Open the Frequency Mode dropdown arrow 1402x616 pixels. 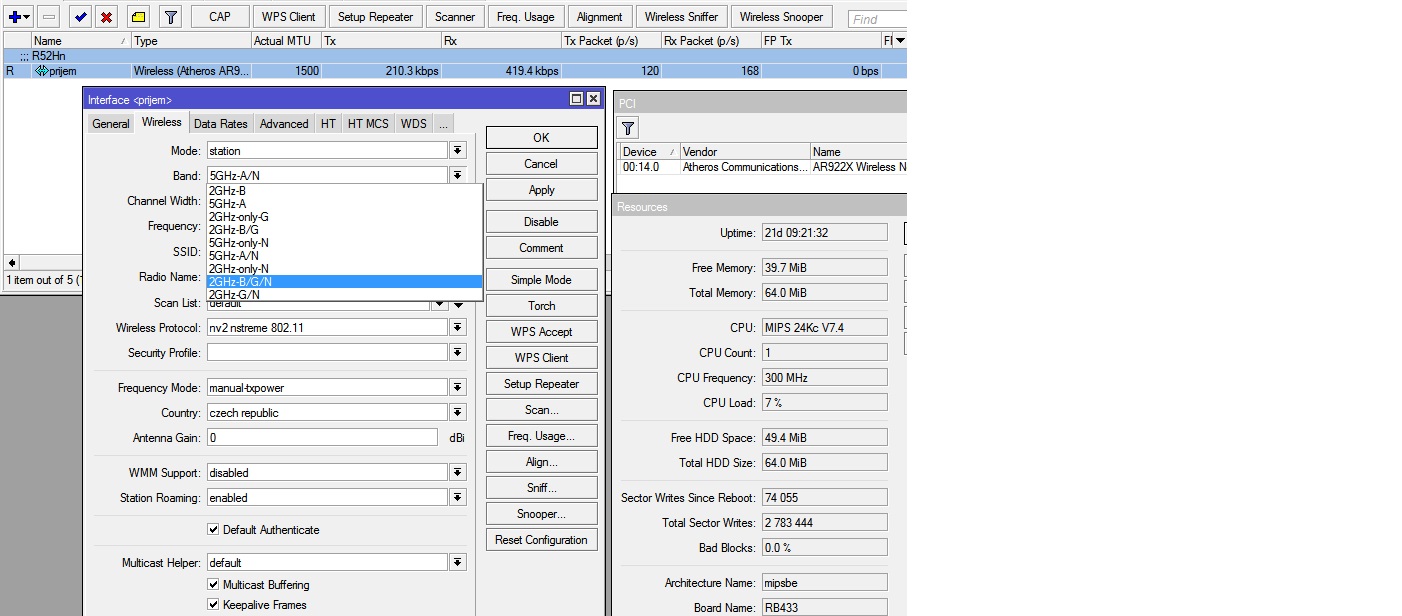pyautogui.click(x=457, y=388)
